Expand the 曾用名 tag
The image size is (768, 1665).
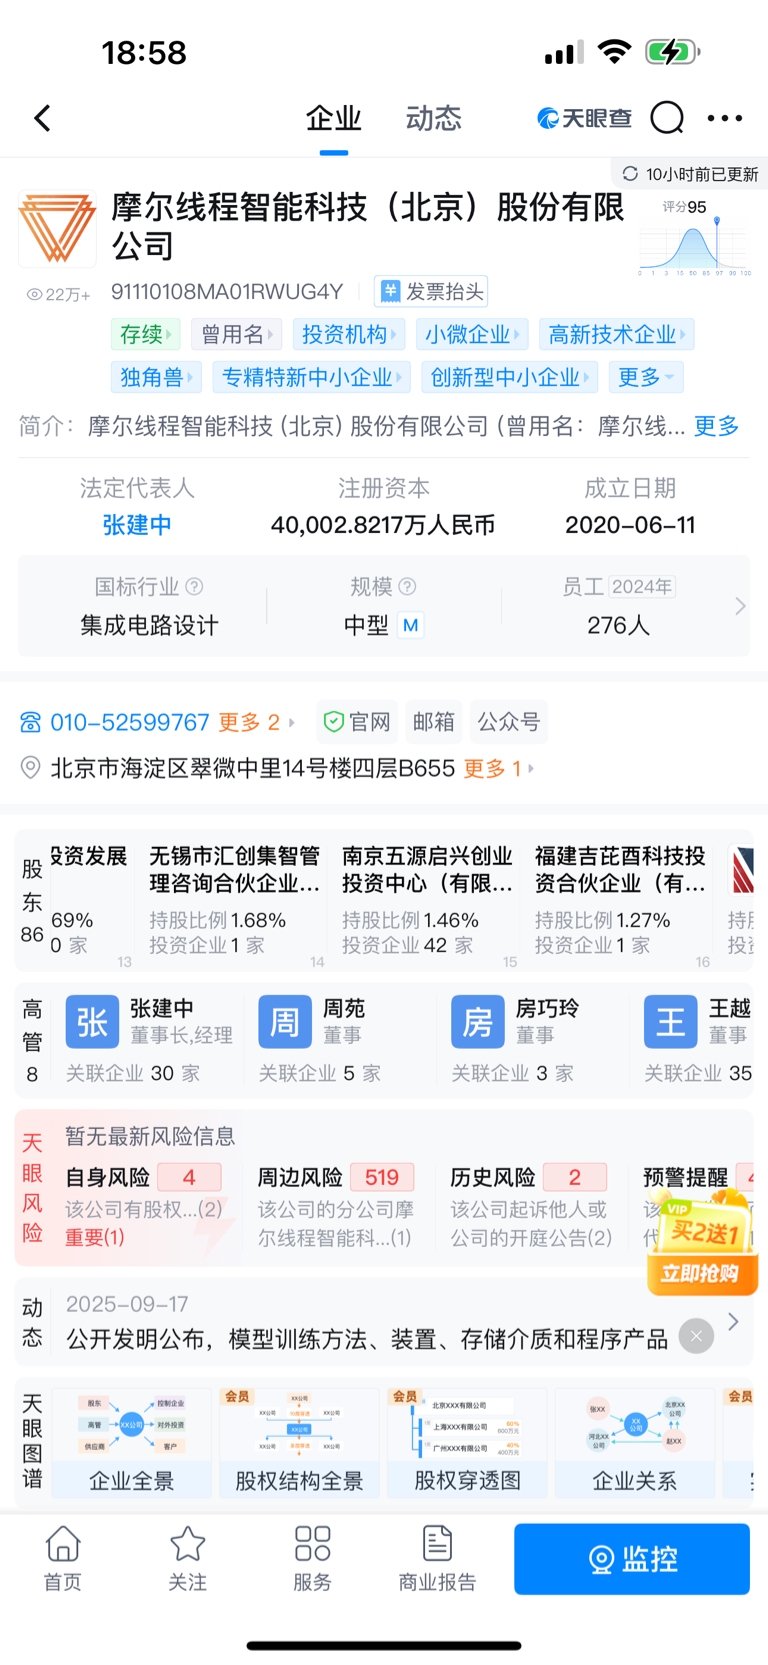[236, 334]
